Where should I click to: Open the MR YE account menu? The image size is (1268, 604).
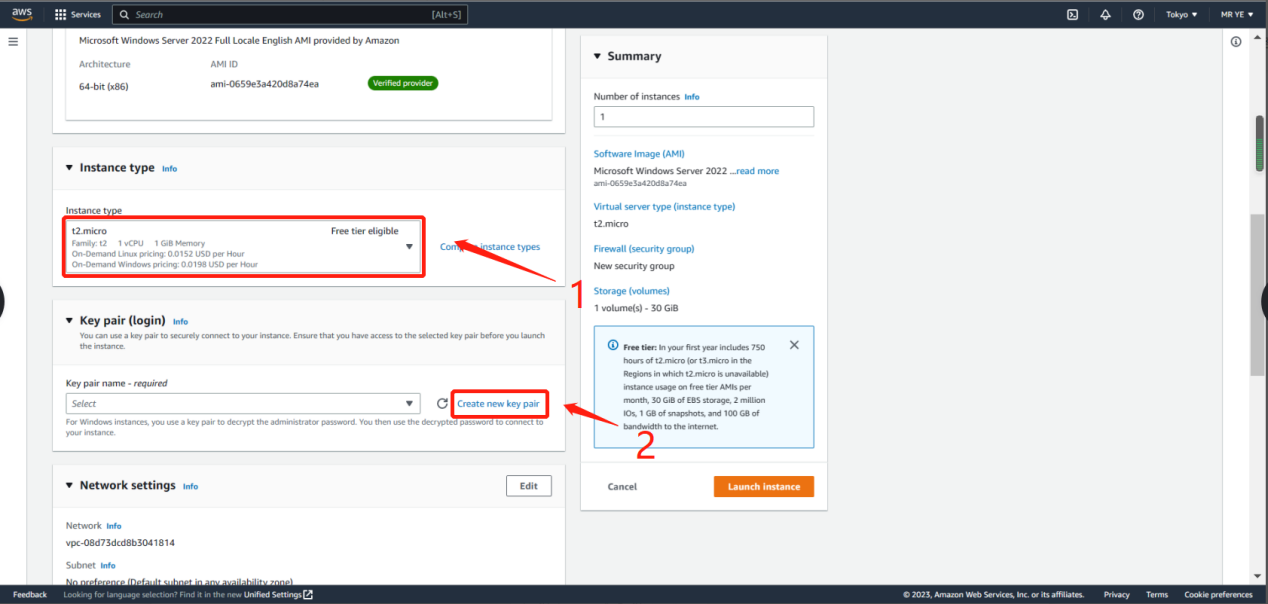click(x=1237, y=15)
